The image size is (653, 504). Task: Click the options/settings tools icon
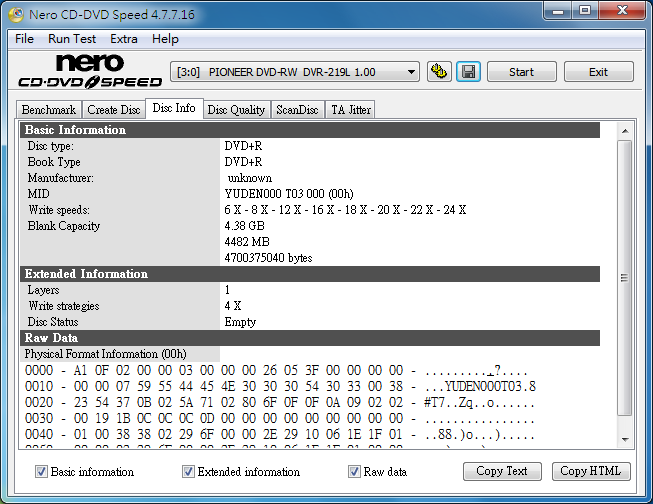tap(439, 72)
